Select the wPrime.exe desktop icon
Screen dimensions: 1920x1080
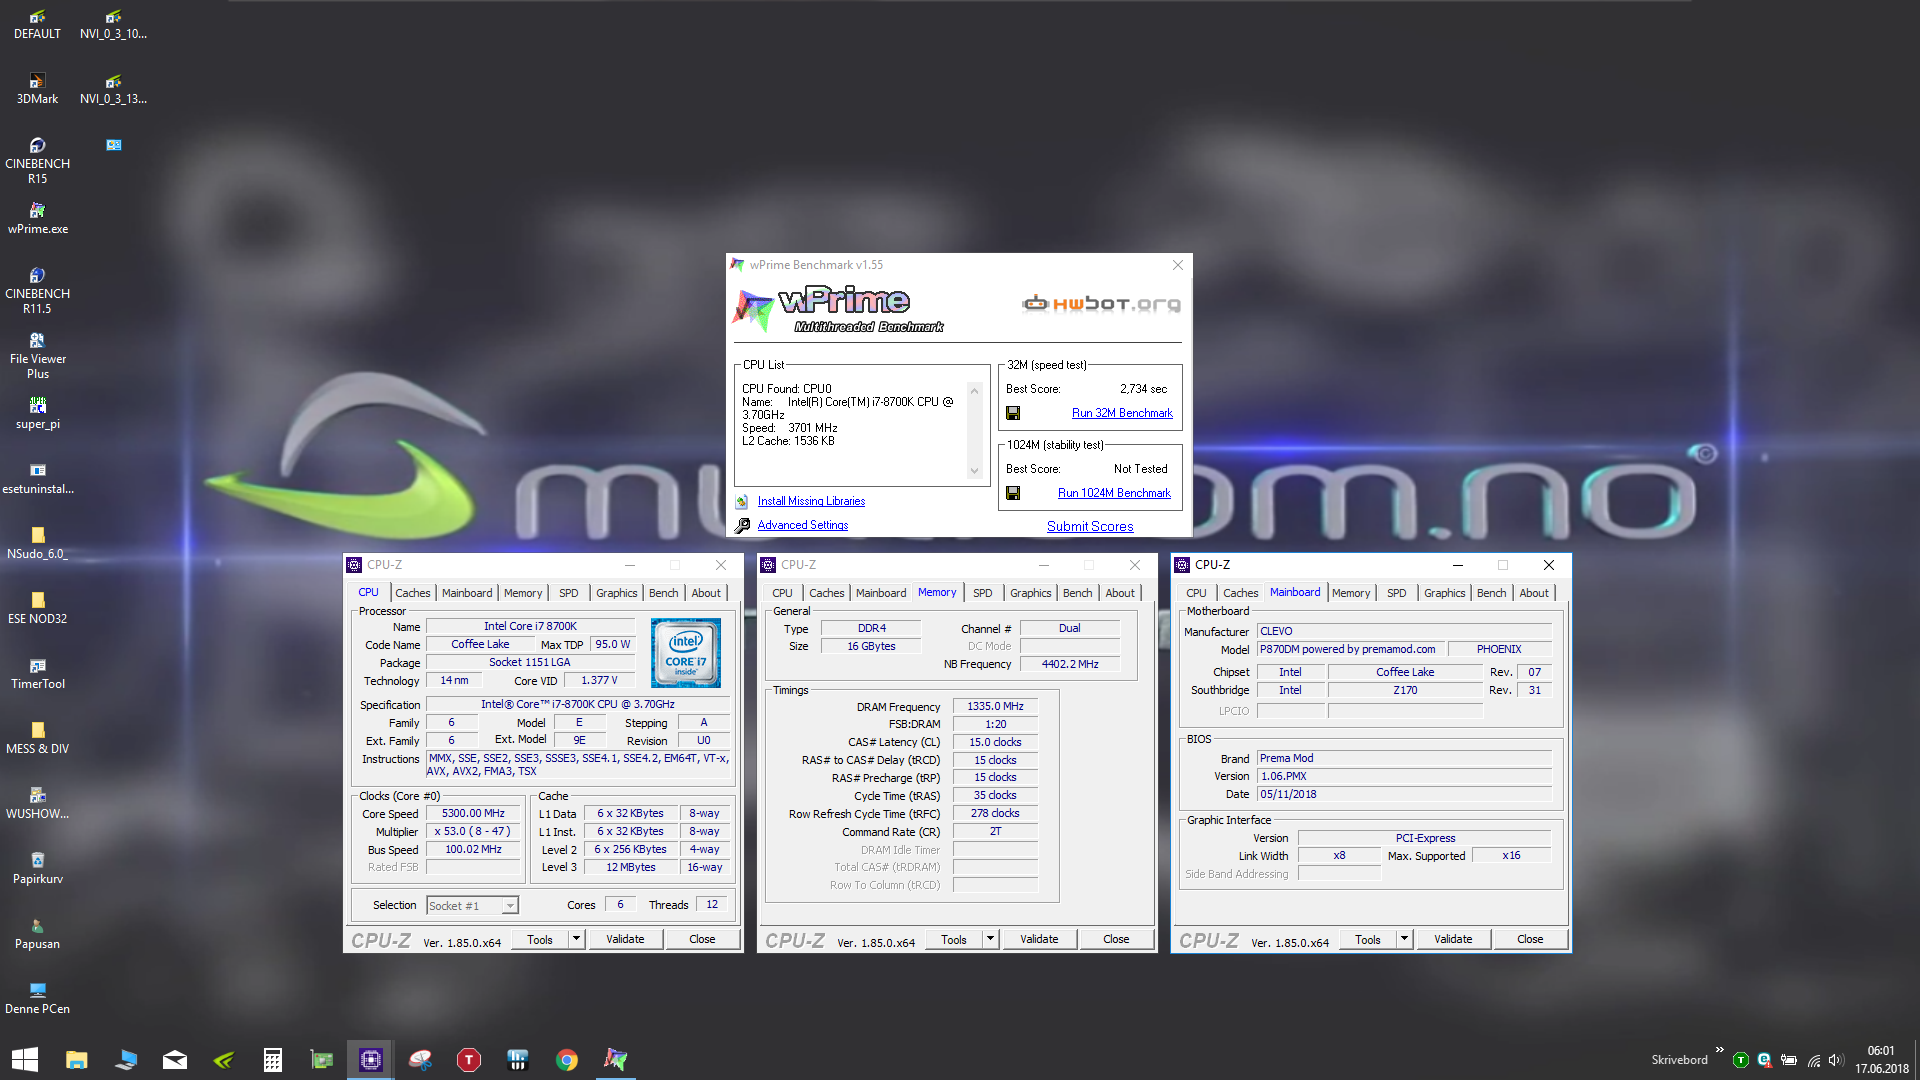(x=37, y=219)
